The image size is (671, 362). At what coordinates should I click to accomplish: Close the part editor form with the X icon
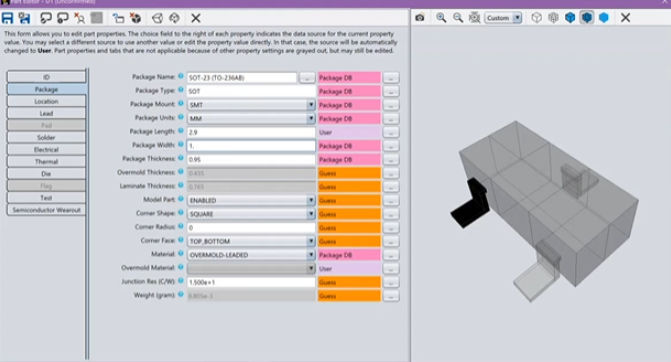pyautogui.click(x=196, y=18)
